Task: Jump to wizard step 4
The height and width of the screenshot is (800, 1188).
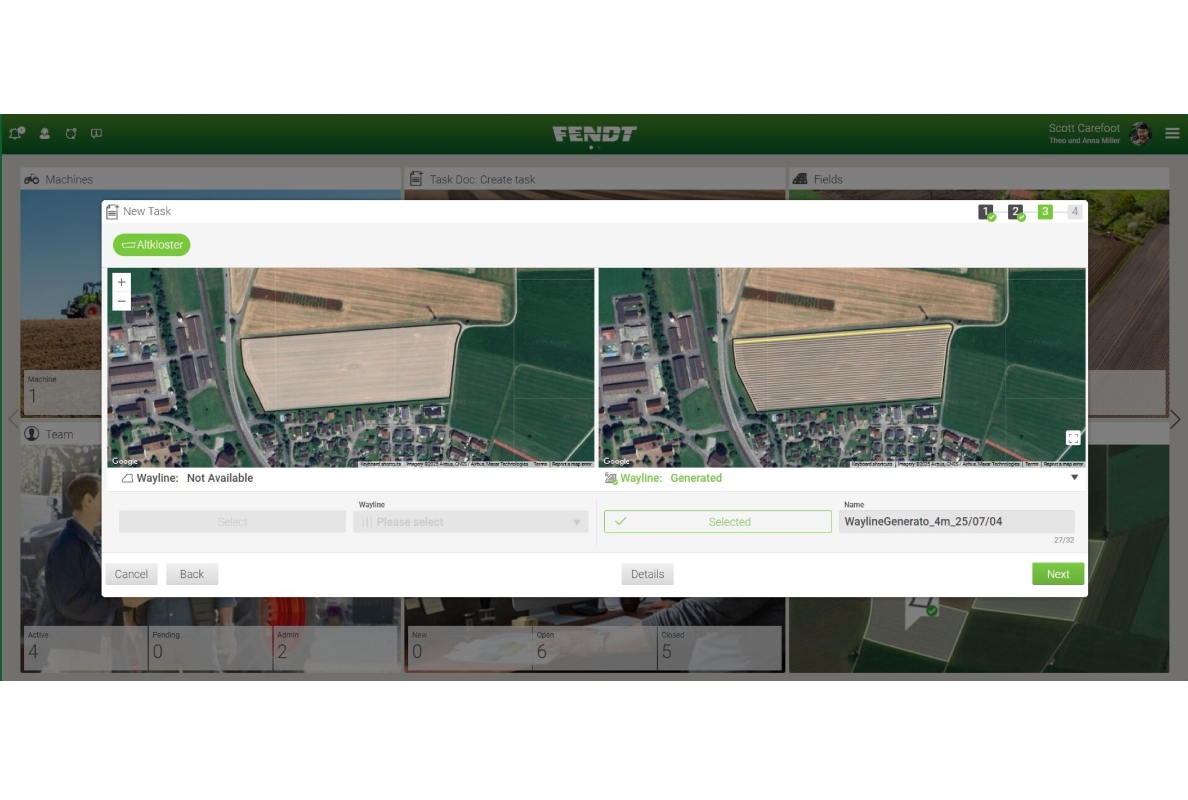Action: point(1074,212)
